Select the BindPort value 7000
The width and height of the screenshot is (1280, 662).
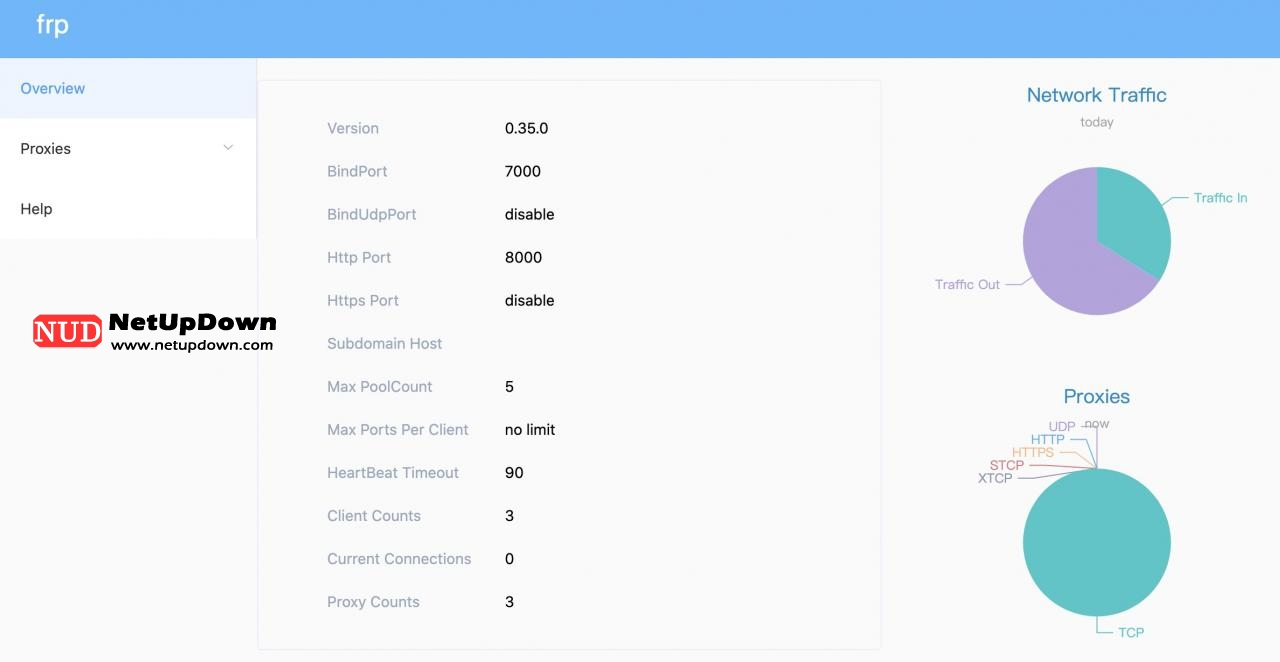click(x=523, y=171)
